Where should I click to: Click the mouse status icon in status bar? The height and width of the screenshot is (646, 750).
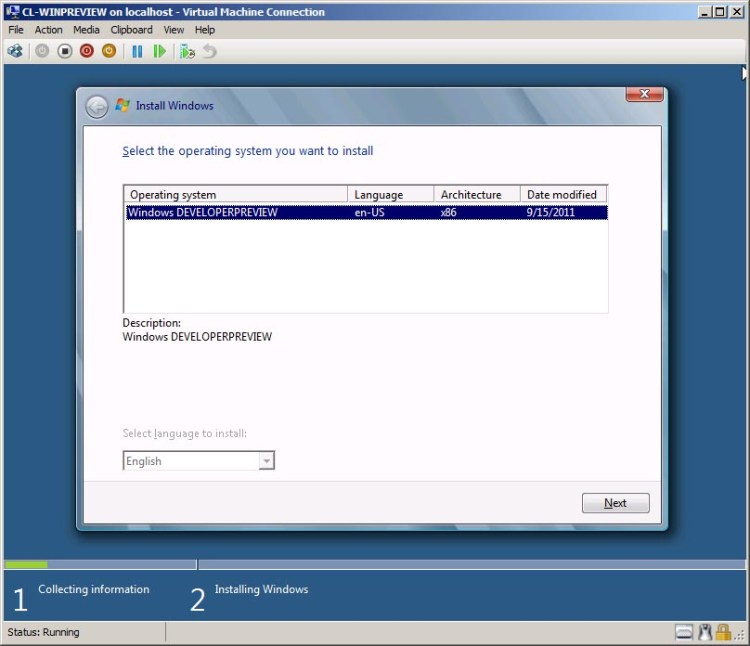pyautogui.click(x=704, y=632)
